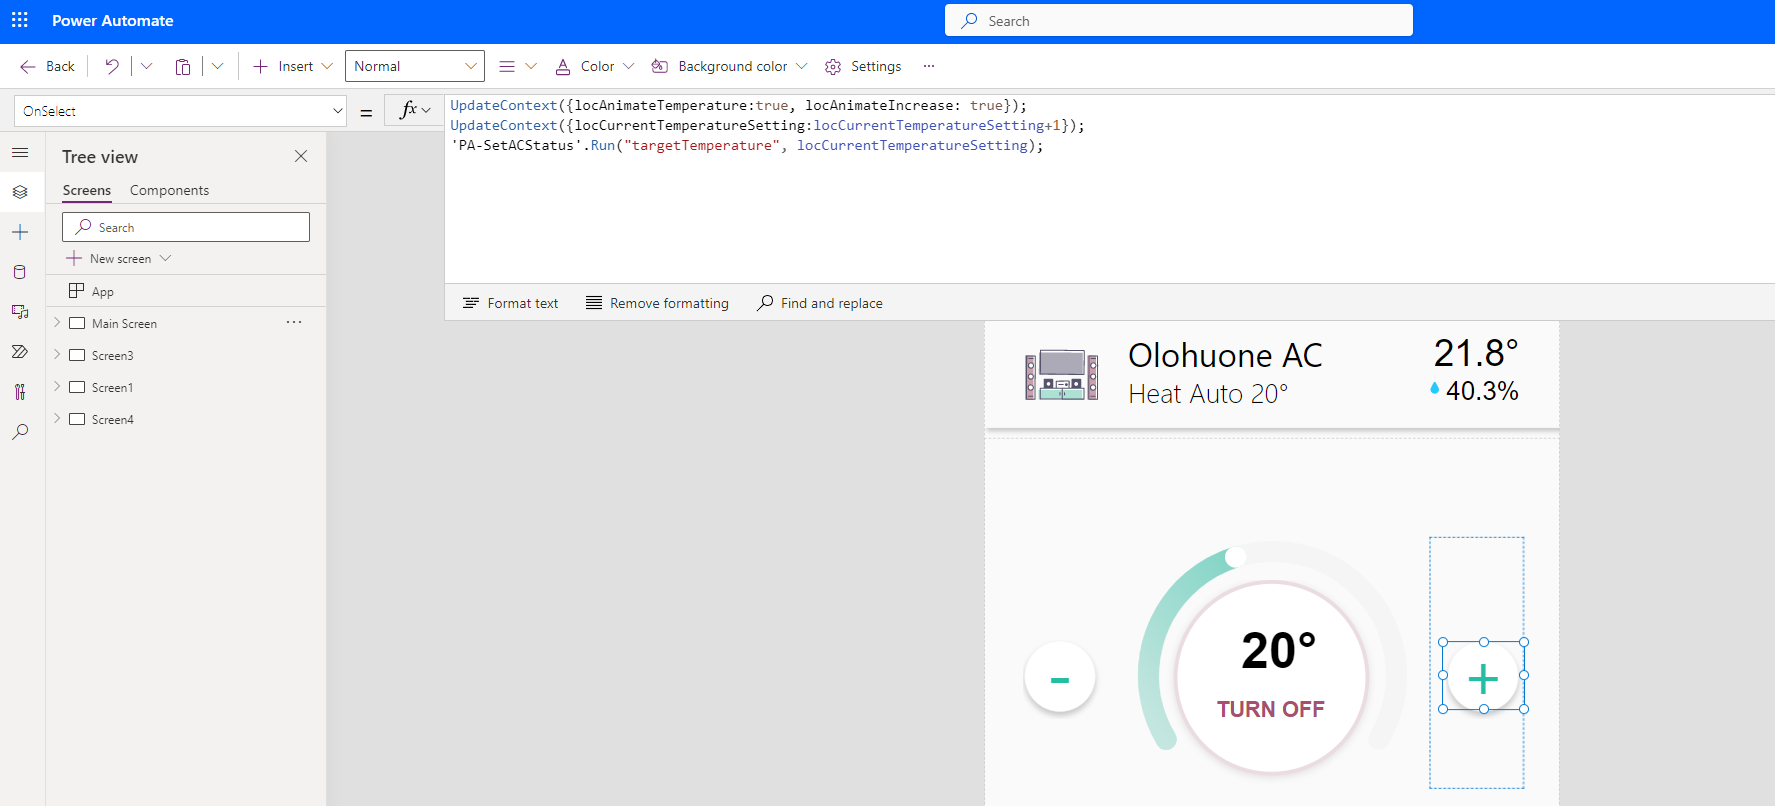Open the Settings gear in toolbar
The width and height of the screenshot is (1775, 806).
[863, 66]
